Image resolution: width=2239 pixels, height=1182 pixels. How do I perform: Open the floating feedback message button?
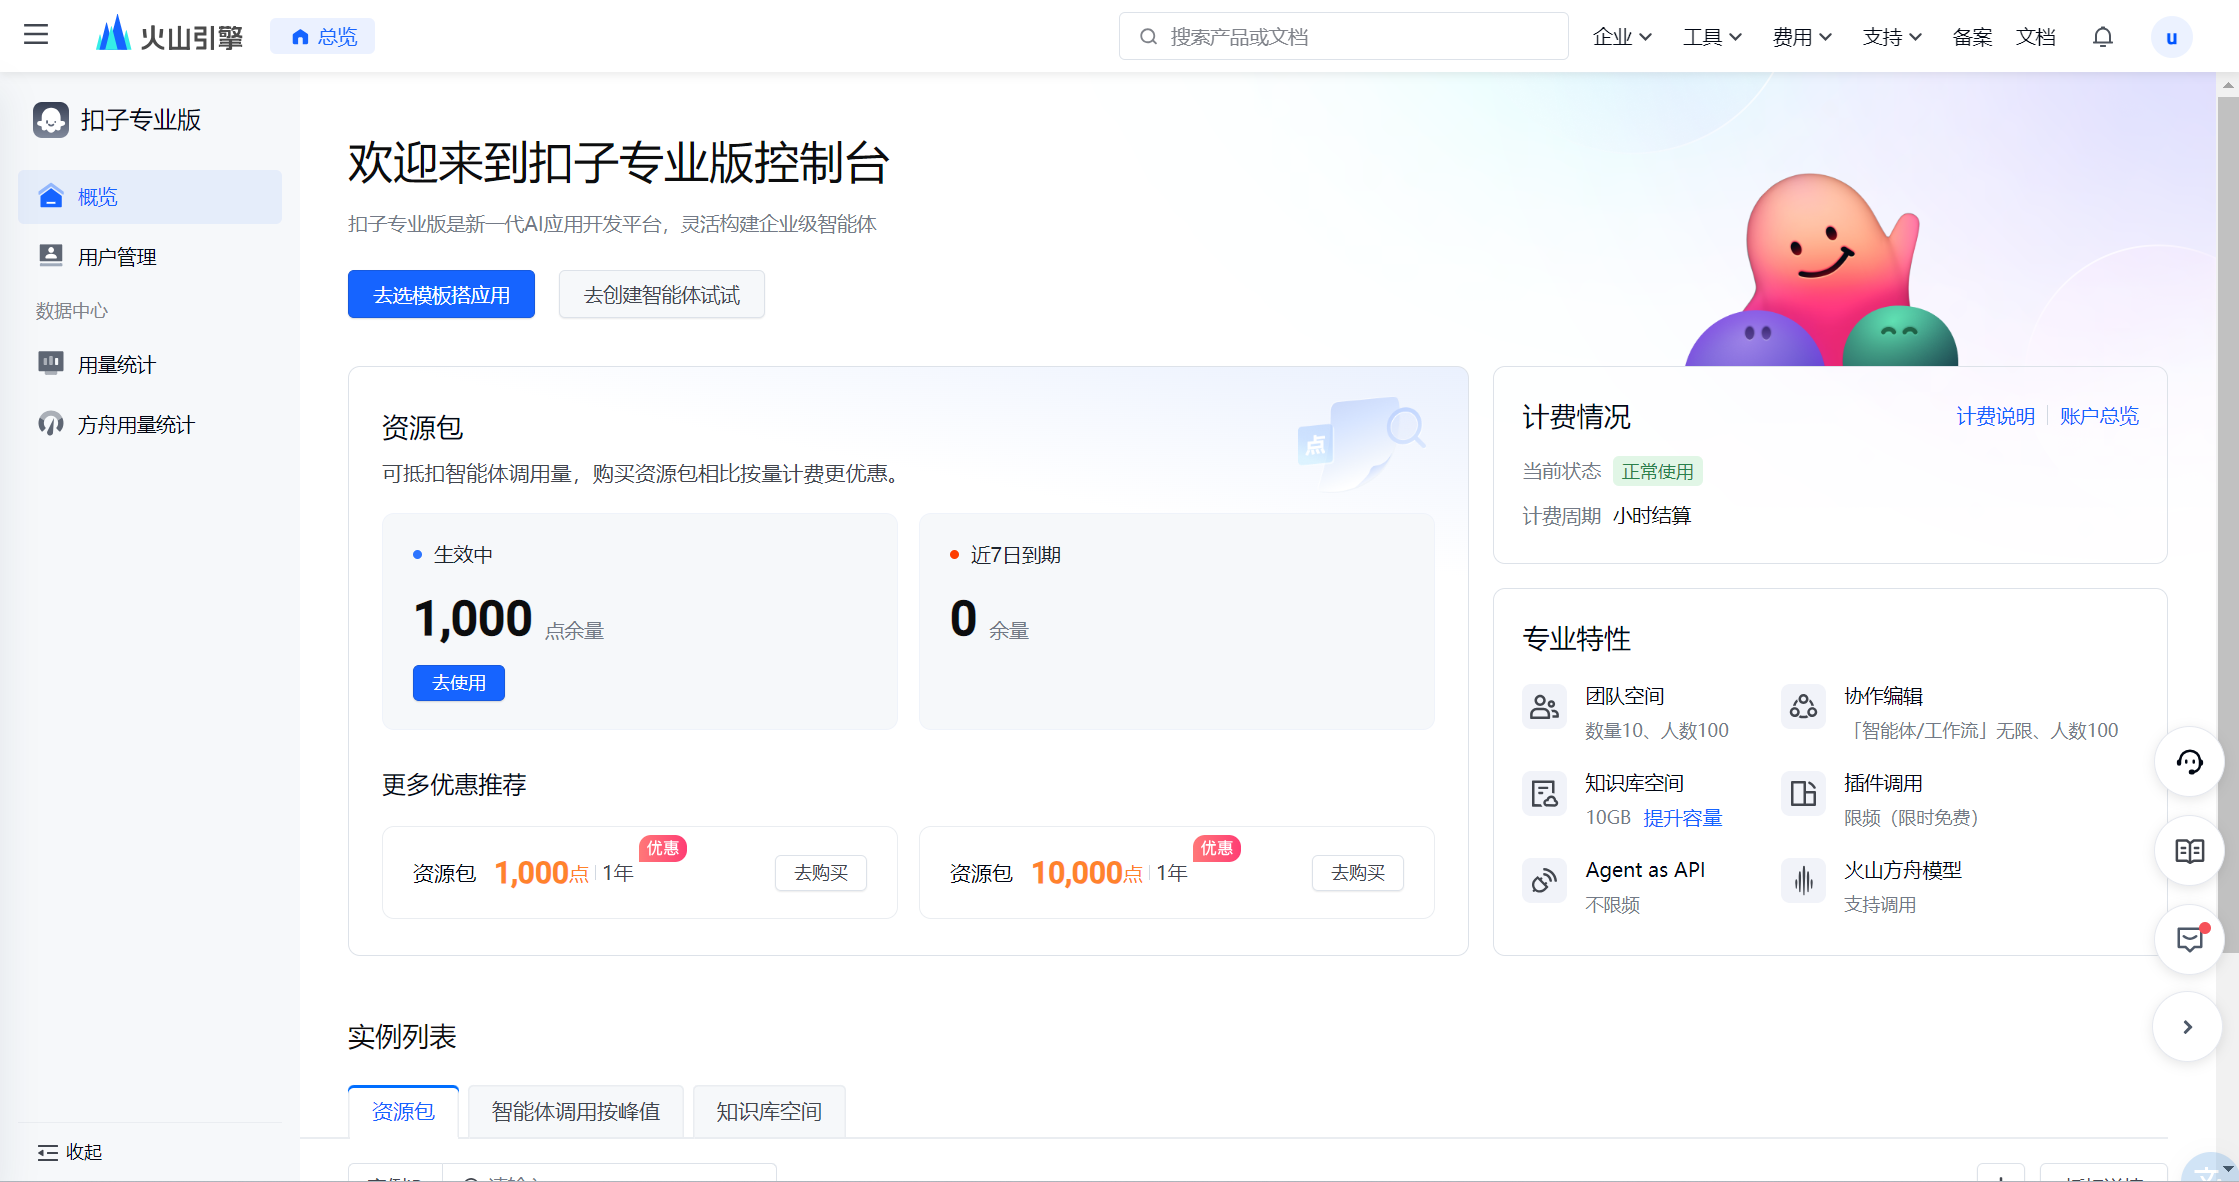click(x=2189, y=939)
